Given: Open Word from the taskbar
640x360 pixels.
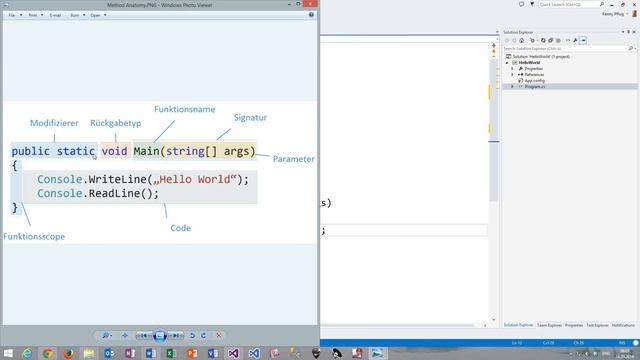Looking at the screenshot, I should click(151, 353).
